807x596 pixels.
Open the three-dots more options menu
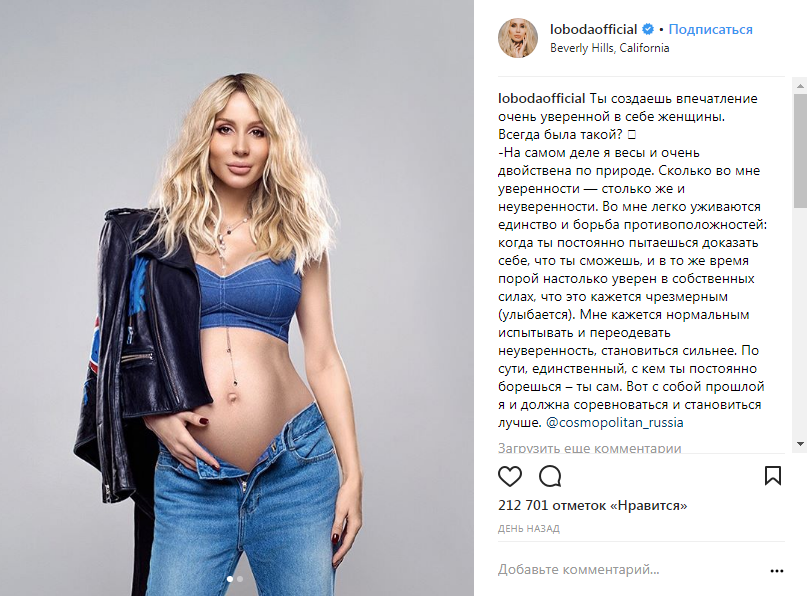777,571
